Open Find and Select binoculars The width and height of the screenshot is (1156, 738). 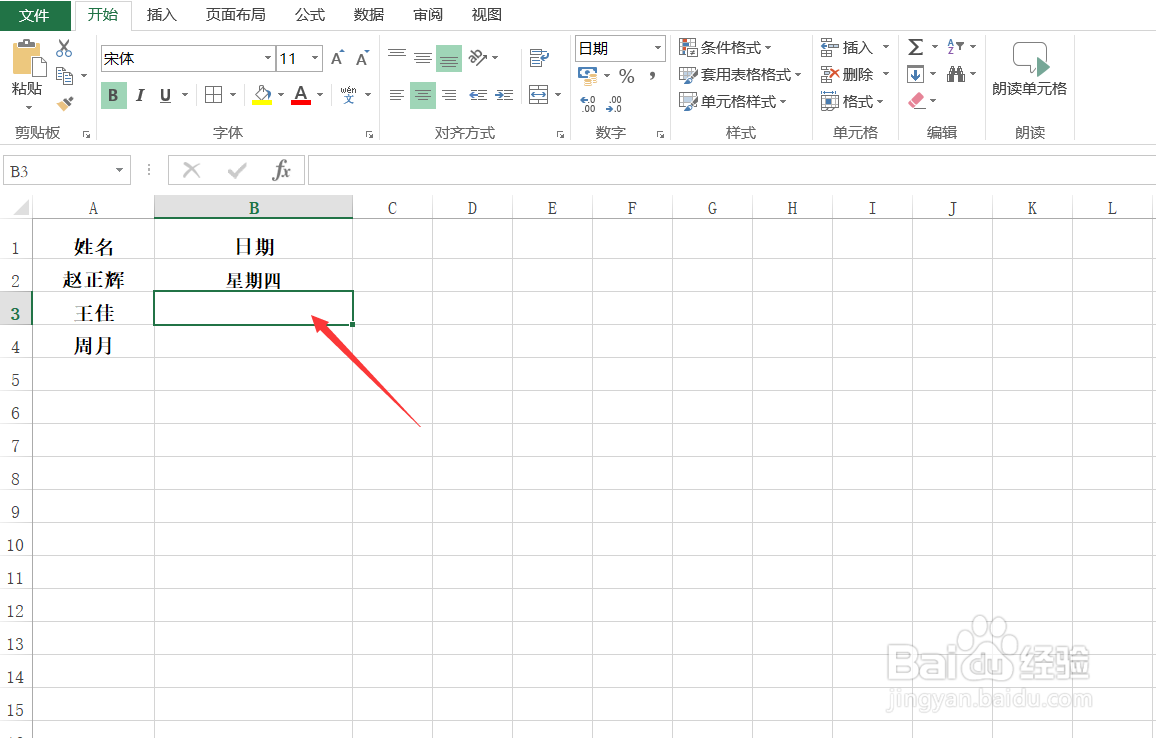(956, 74)
